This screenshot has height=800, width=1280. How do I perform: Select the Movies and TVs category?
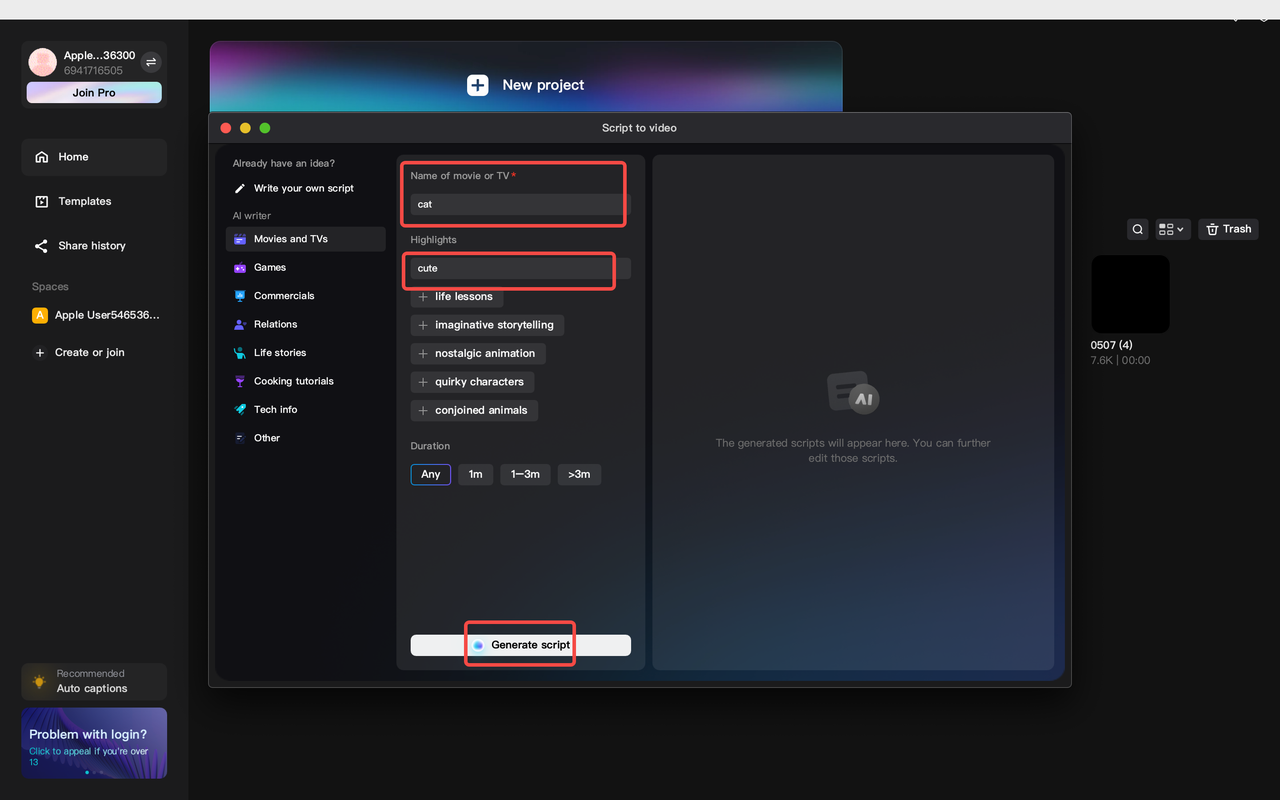tap(291, 239)
